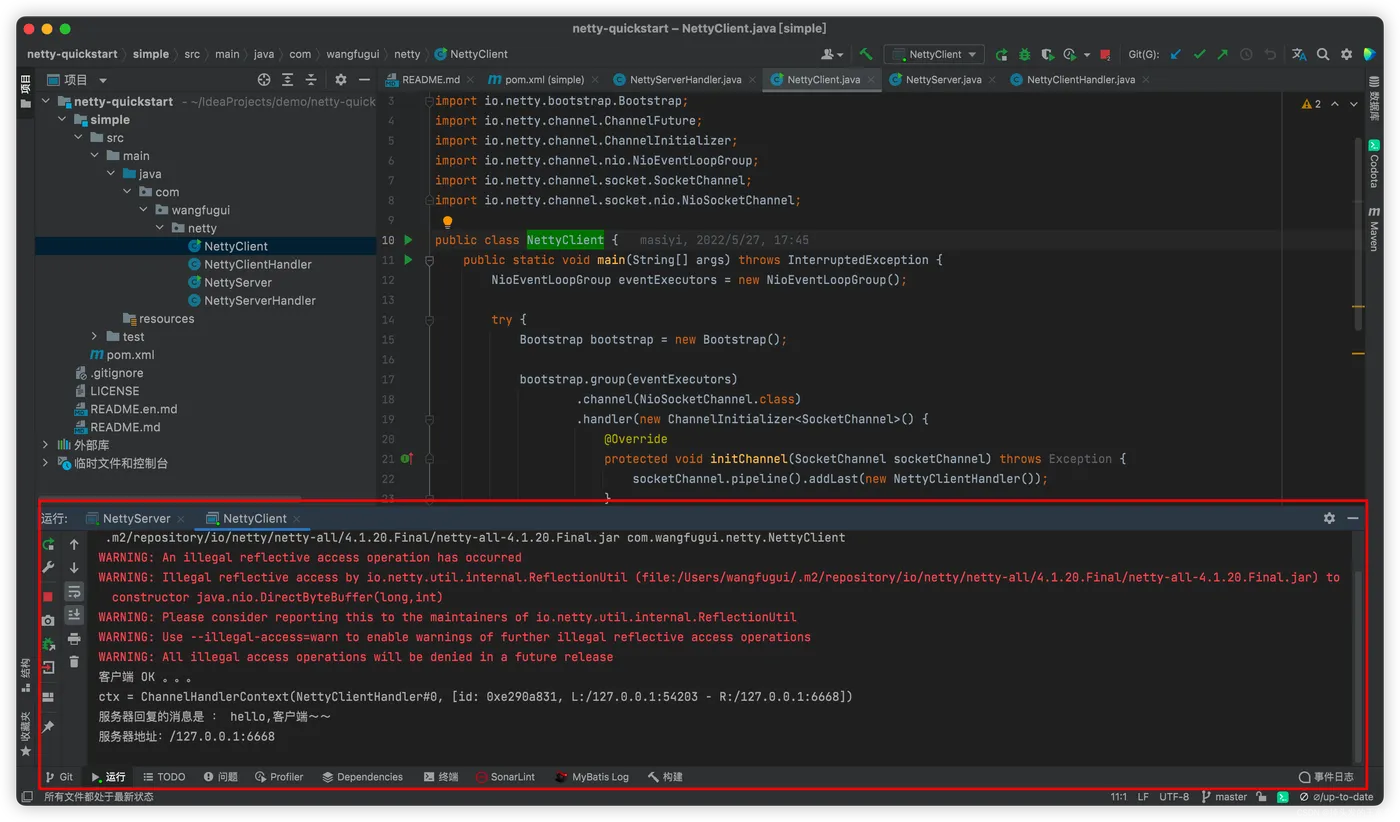Expand the test folder
Screen dimensions: 1400x822
click(94, 336)
